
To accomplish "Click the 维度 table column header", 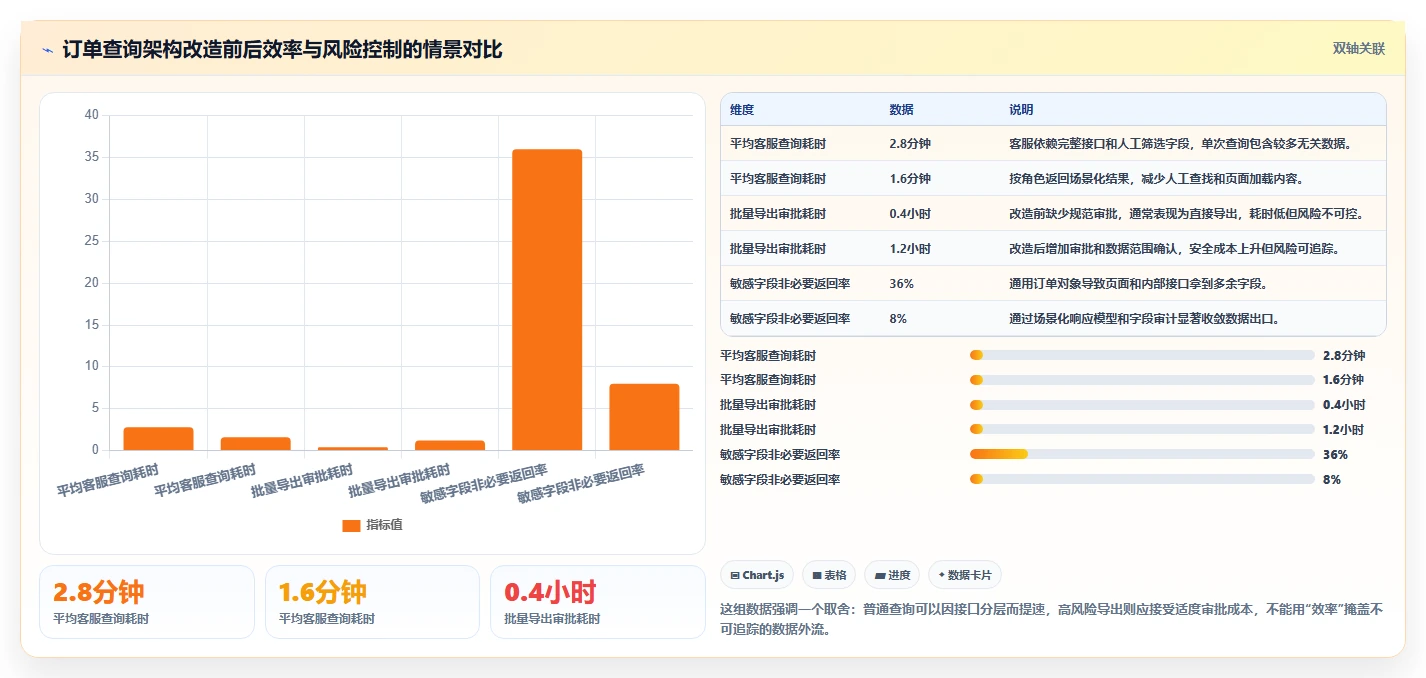I will [x=742, y=109].
